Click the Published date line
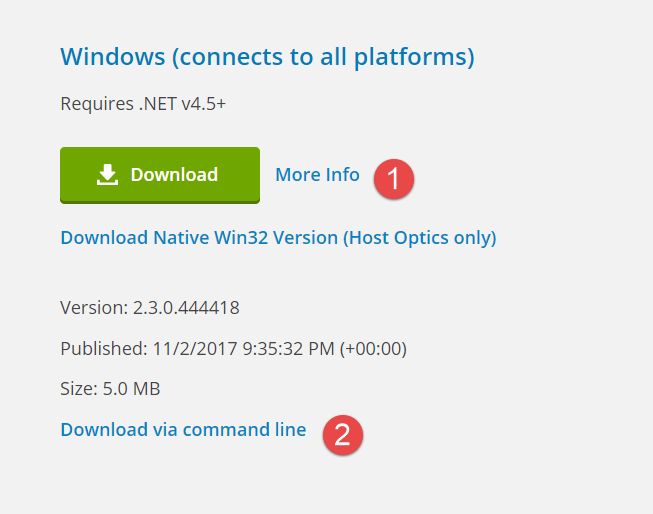This screenshot has height=514, width=653. coord(234,349)
